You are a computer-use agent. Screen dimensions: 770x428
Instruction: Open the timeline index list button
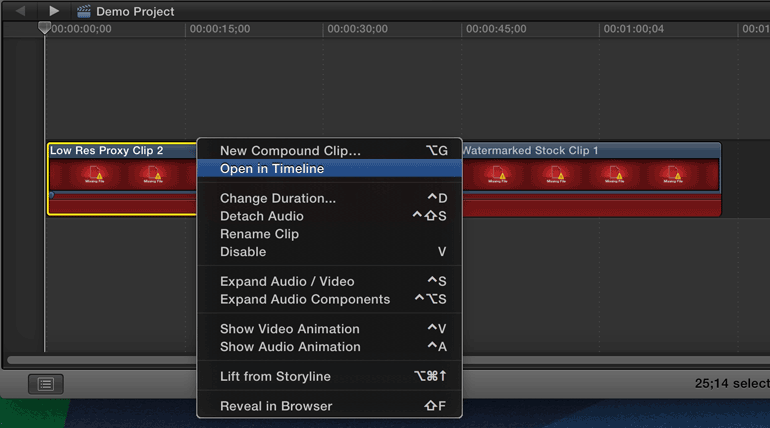(46, 384)
